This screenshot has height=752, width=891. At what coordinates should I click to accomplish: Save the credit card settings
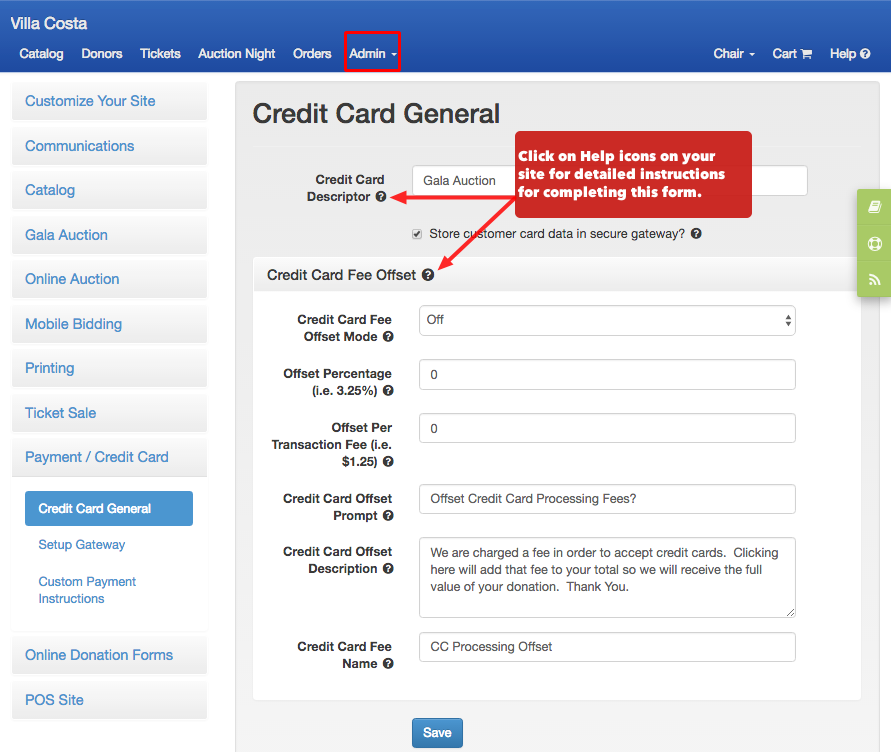pos(438,733)
